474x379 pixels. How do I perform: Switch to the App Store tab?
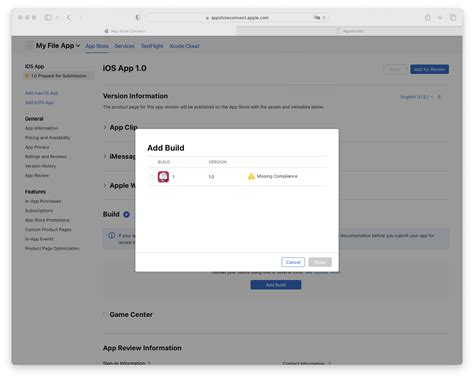tap(97, 46)
